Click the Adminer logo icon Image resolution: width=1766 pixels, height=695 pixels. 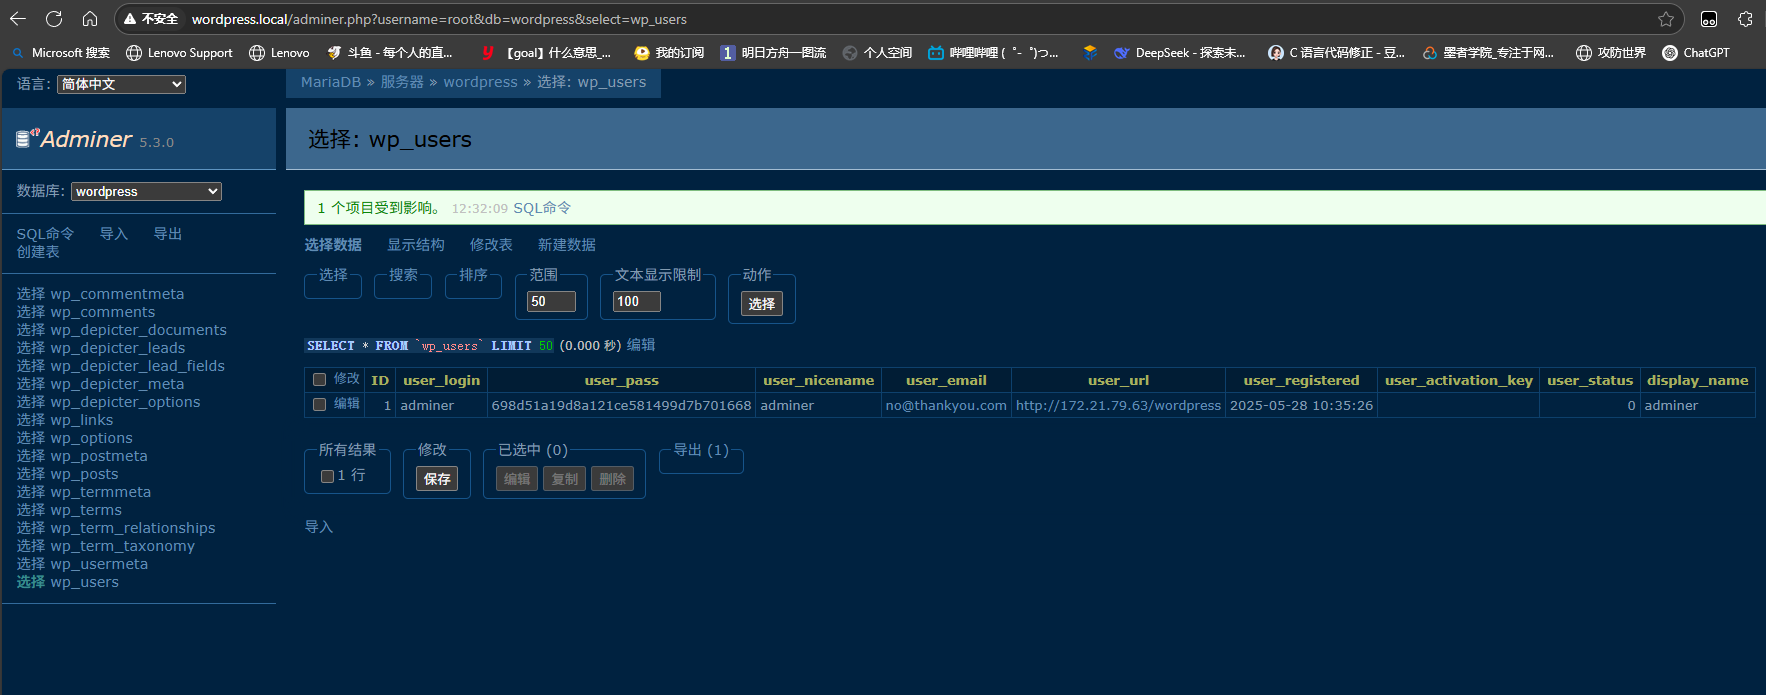point(27,138)
